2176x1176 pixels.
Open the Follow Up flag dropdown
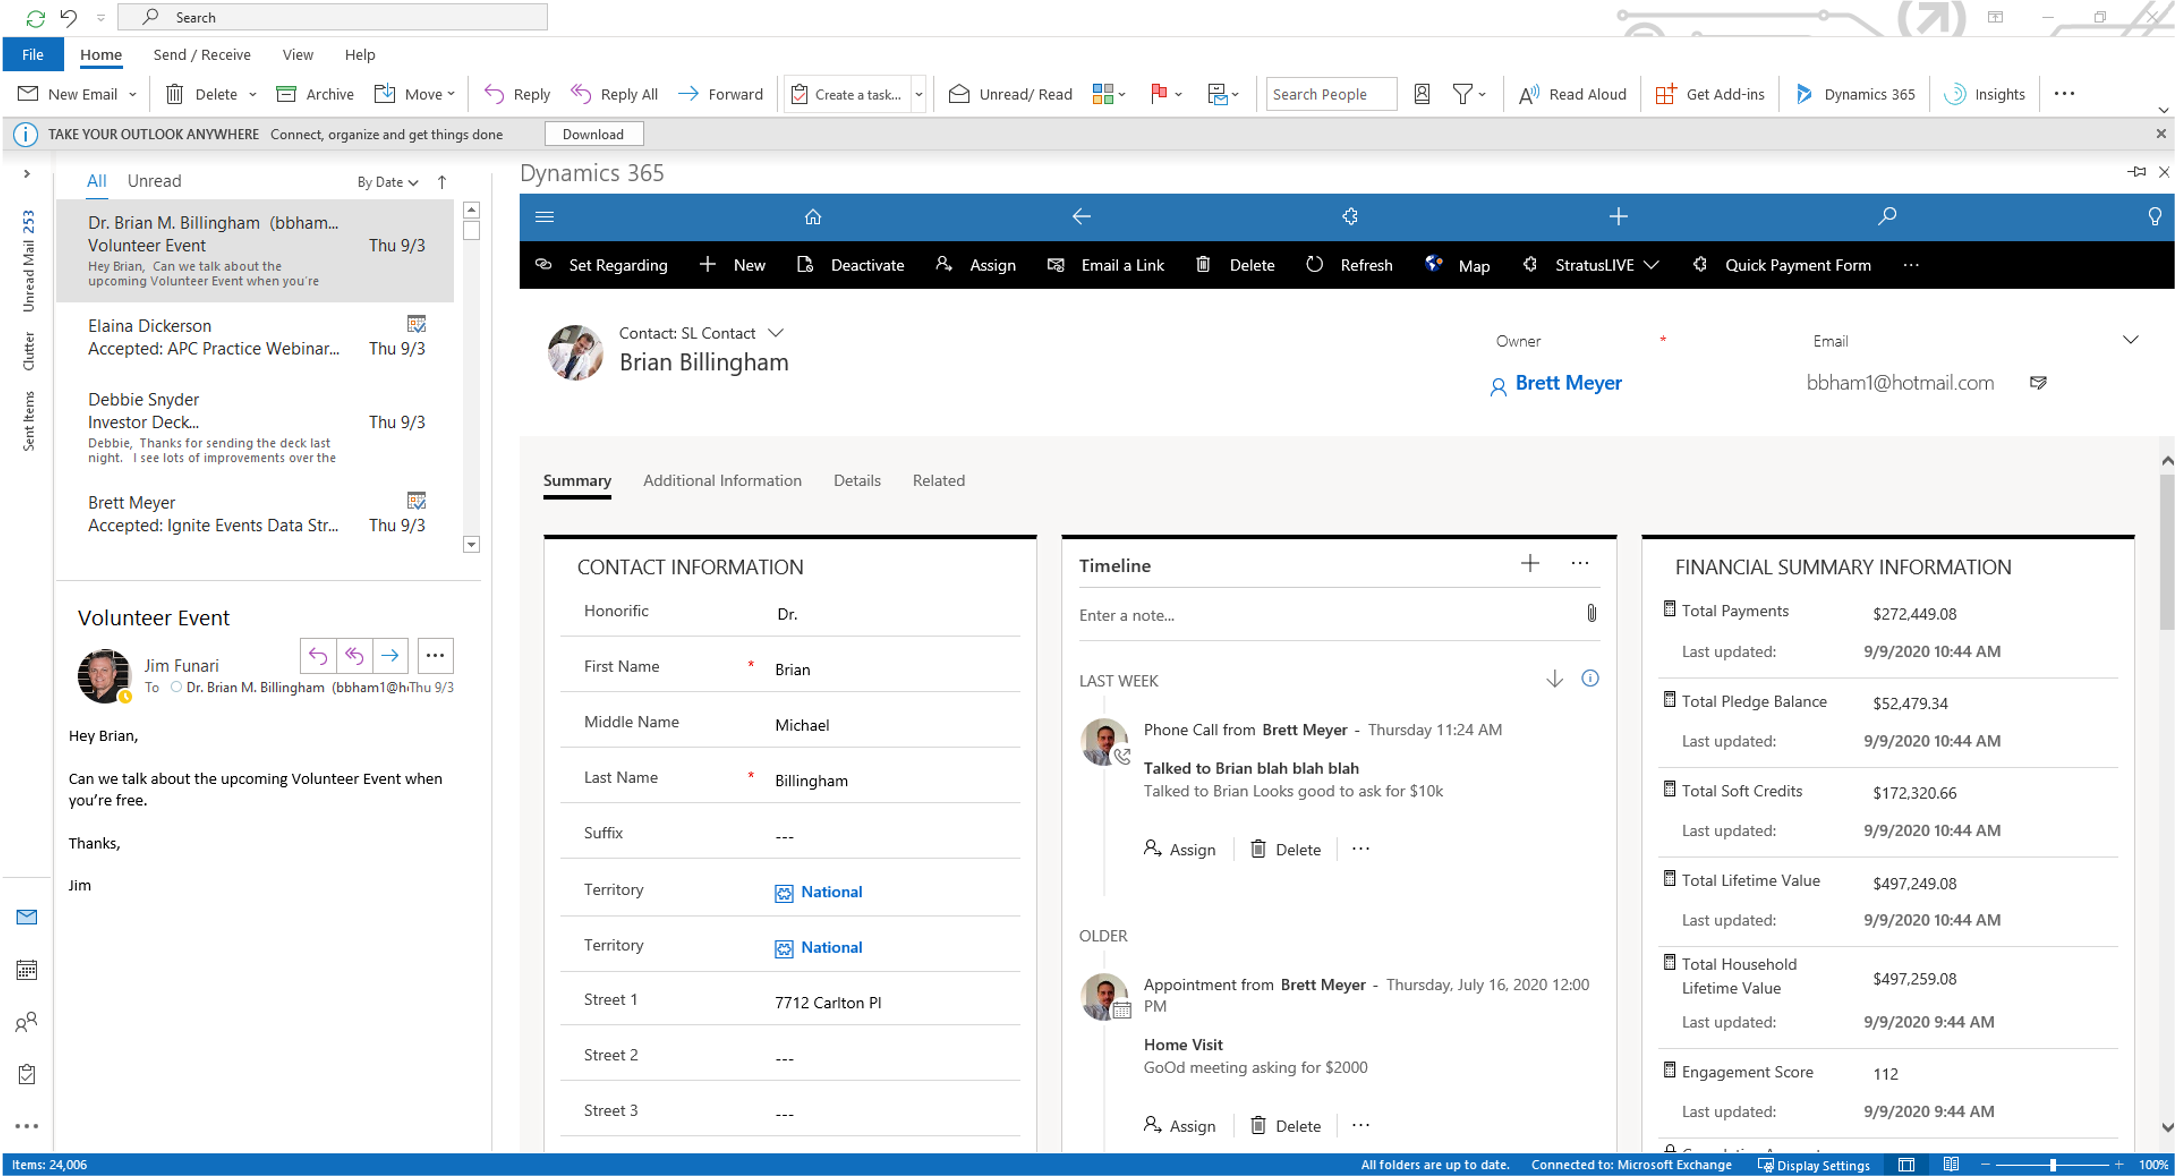(x=1166, y=94)
